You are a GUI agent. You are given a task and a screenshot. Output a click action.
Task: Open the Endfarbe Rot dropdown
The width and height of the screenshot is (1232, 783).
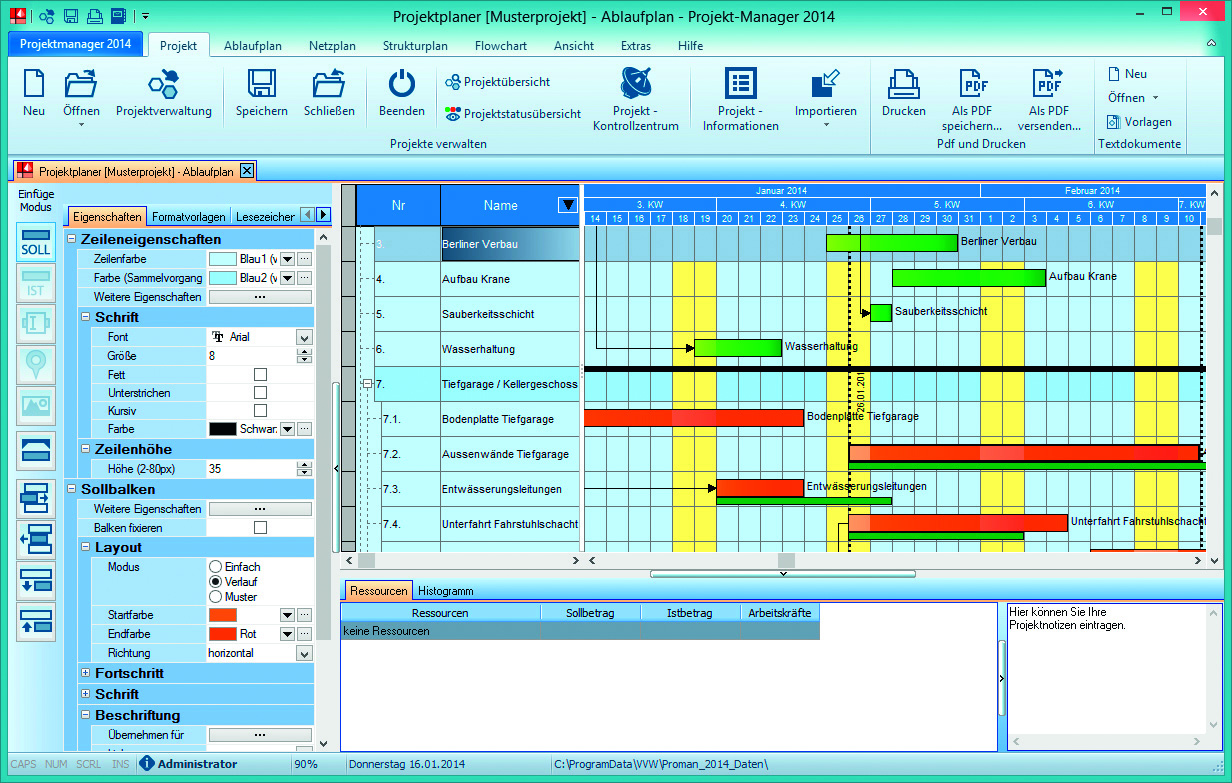[287, 634]
